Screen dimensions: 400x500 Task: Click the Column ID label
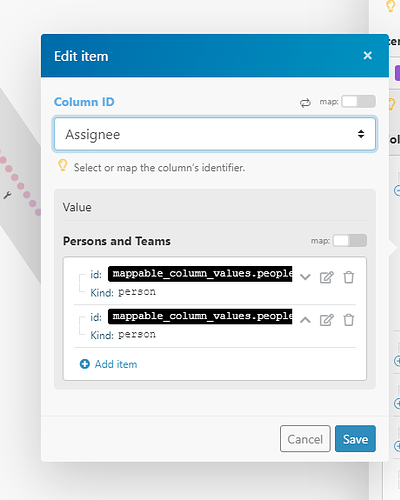coord(84,102)
